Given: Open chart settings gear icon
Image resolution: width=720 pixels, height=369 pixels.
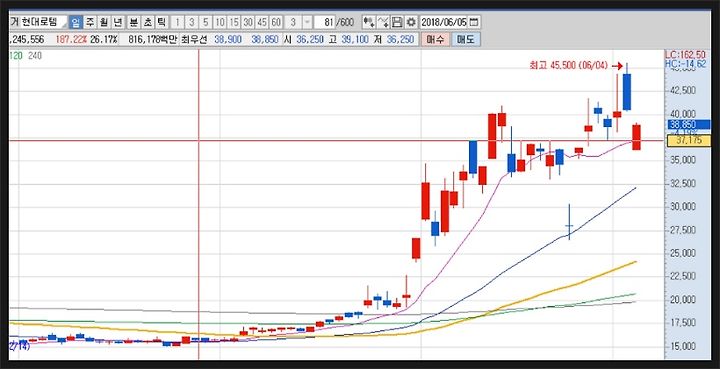Looking at the screenshot, I should pyautogui.click(x=411, y=22).
